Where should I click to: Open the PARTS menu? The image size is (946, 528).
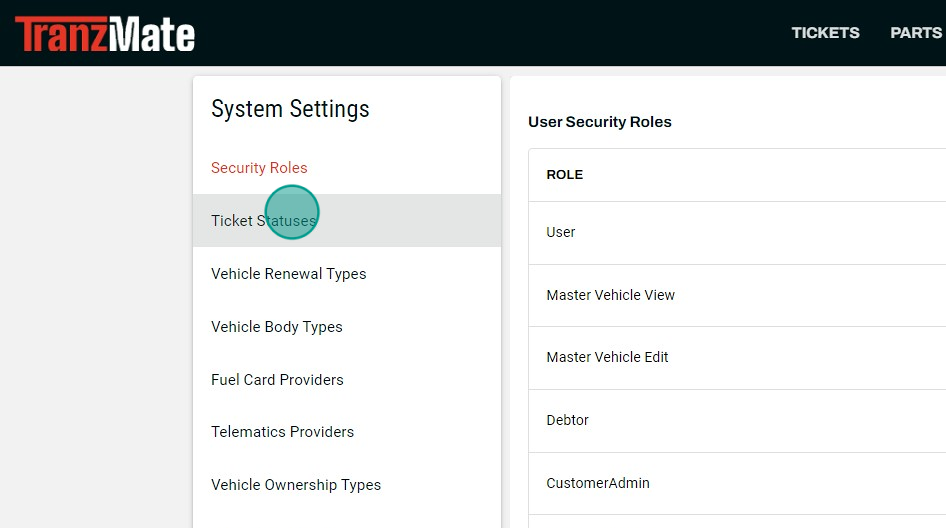coord(916,33)
